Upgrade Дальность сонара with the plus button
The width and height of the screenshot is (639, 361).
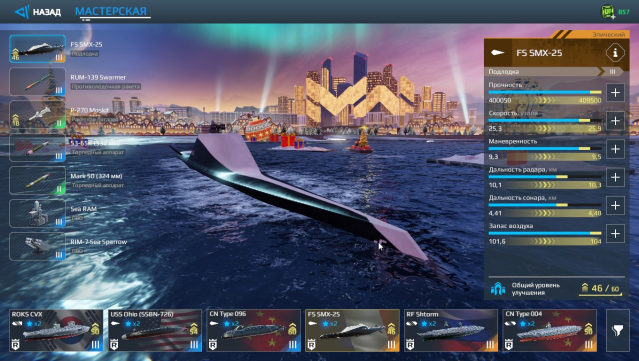615,205
